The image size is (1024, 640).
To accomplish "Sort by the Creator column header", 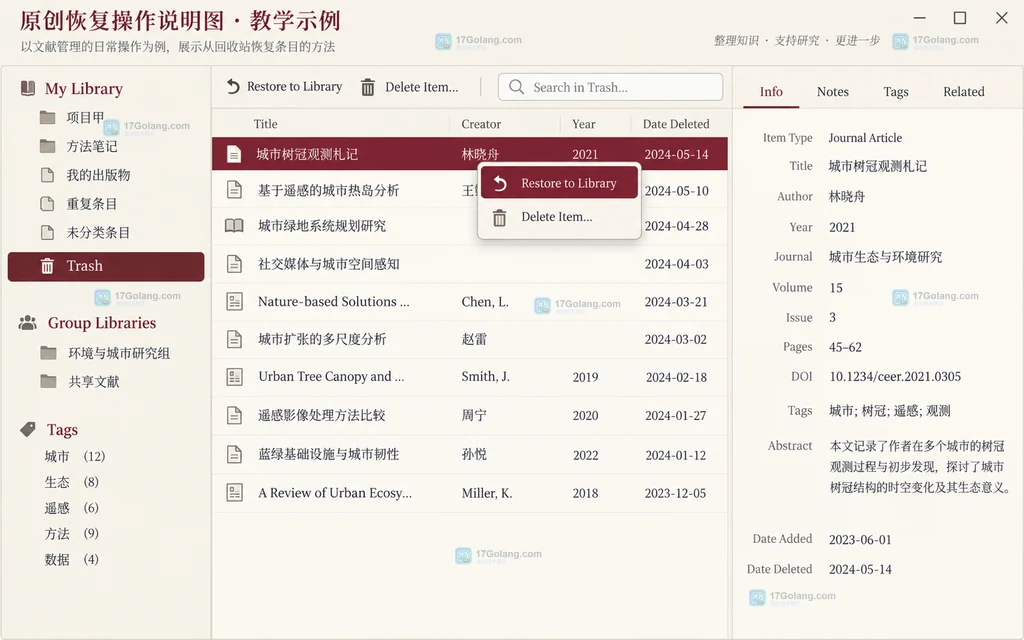I will pos(481,124).
